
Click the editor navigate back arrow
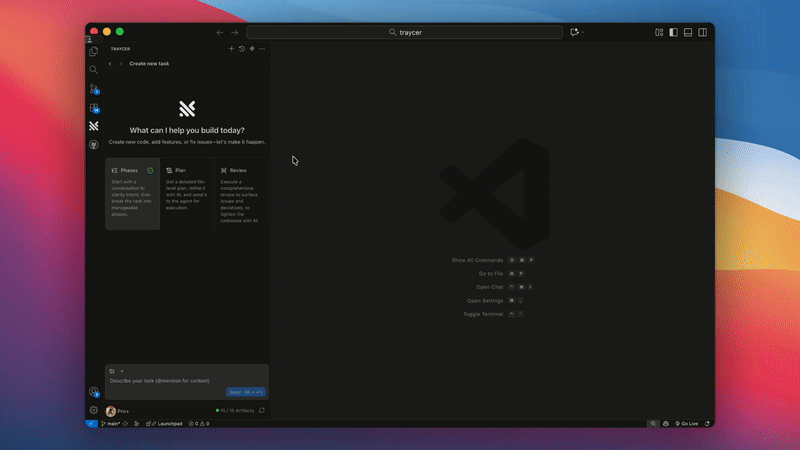220,32
